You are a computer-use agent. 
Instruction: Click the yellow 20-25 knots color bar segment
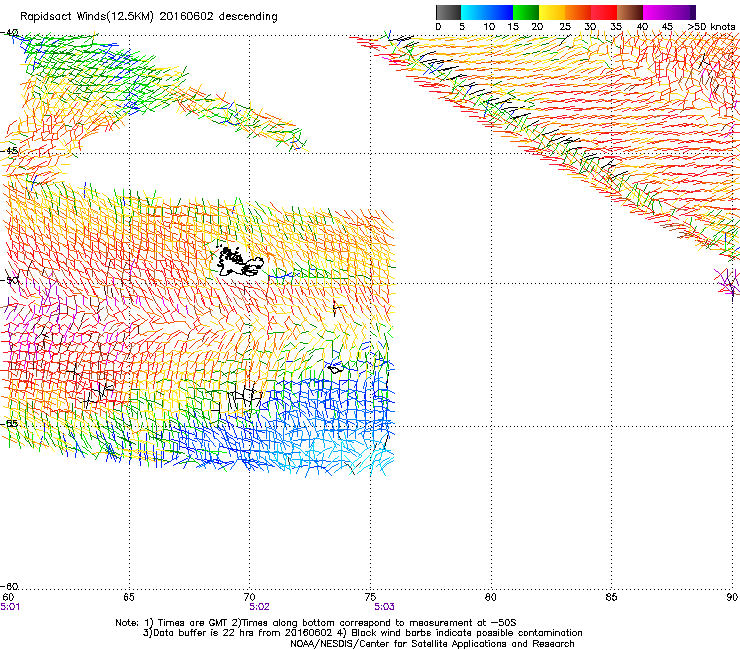[x=552, y=12]
